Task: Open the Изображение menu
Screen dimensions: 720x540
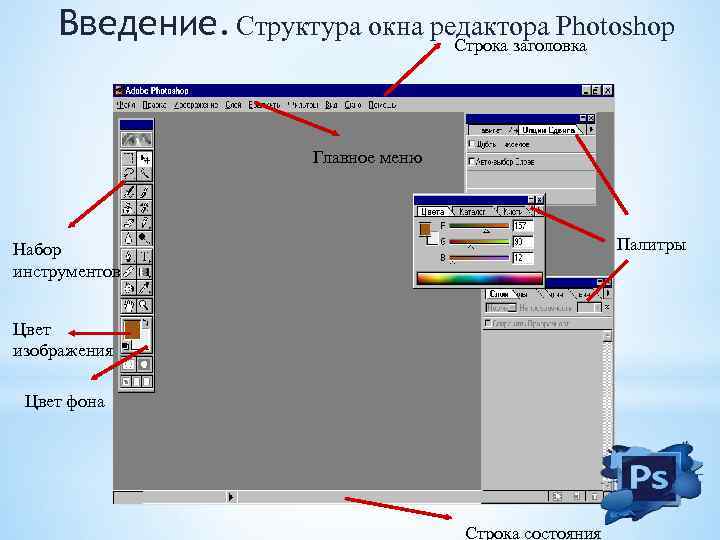Action: pos(196,105)
